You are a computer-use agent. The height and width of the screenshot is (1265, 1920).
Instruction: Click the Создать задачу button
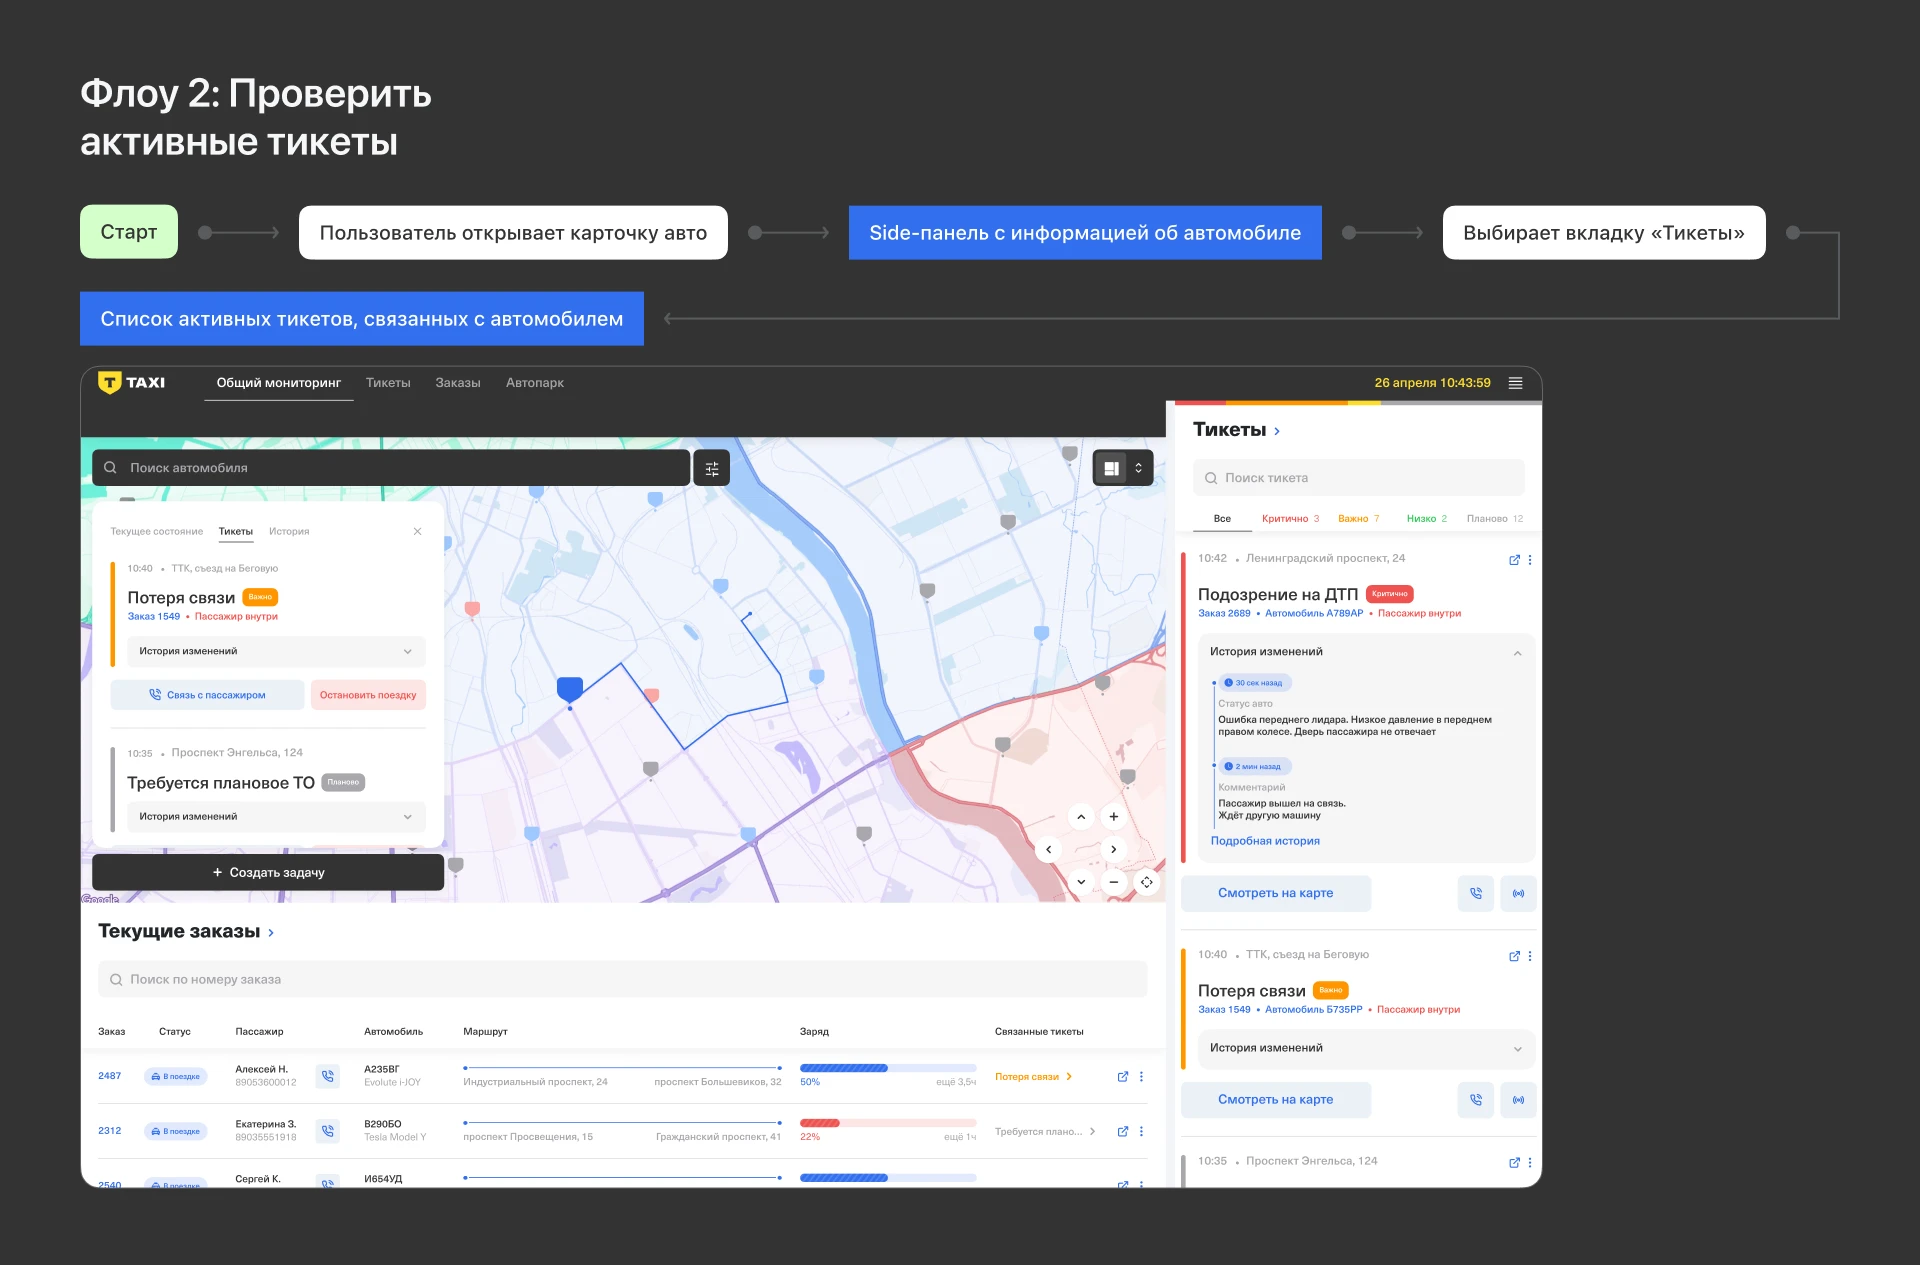268,872
